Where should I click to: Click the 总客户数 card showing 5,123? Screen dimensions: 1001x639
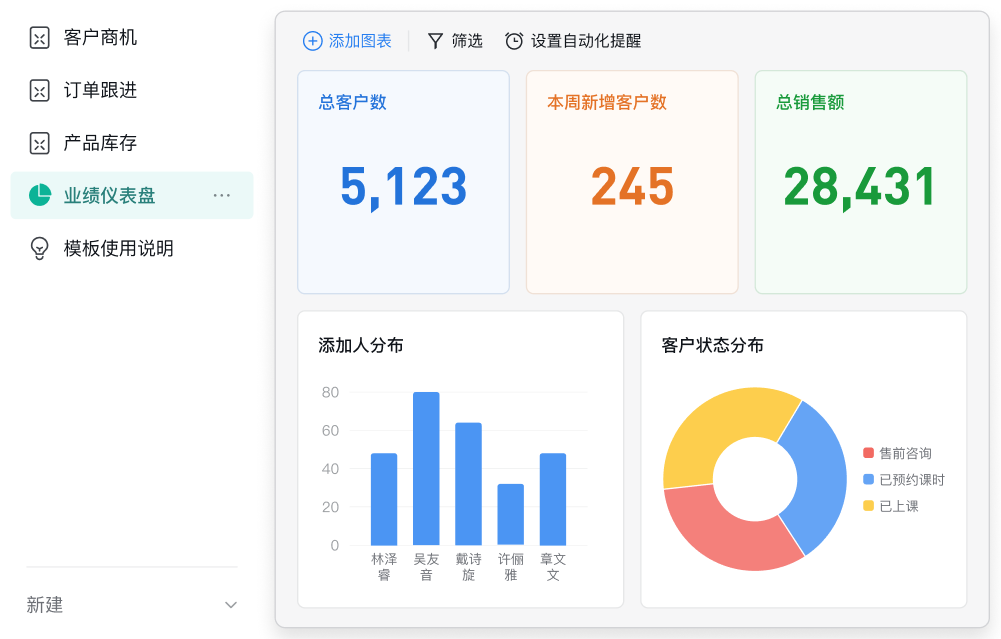tap(403, 182)
